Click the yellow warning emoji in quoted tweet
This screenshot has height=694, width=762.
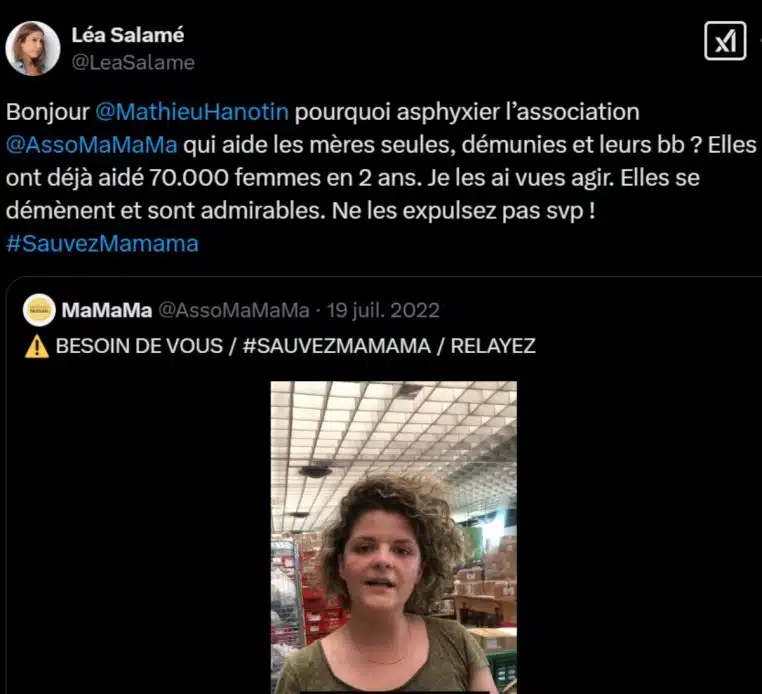pos(36,347)
